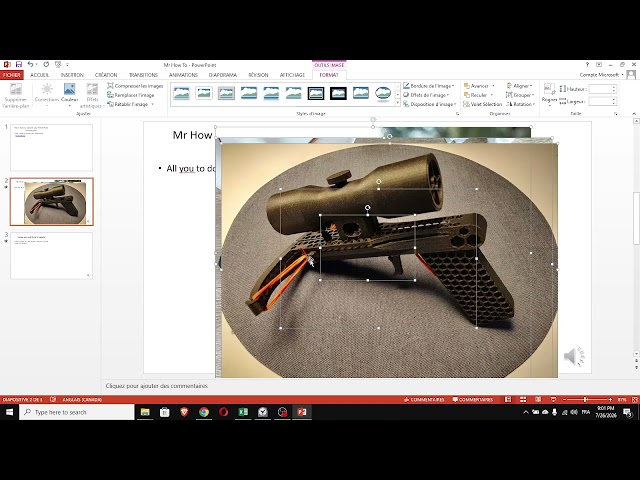Fit slide to current window
This screenshot has width=640, height=480.
635,400
